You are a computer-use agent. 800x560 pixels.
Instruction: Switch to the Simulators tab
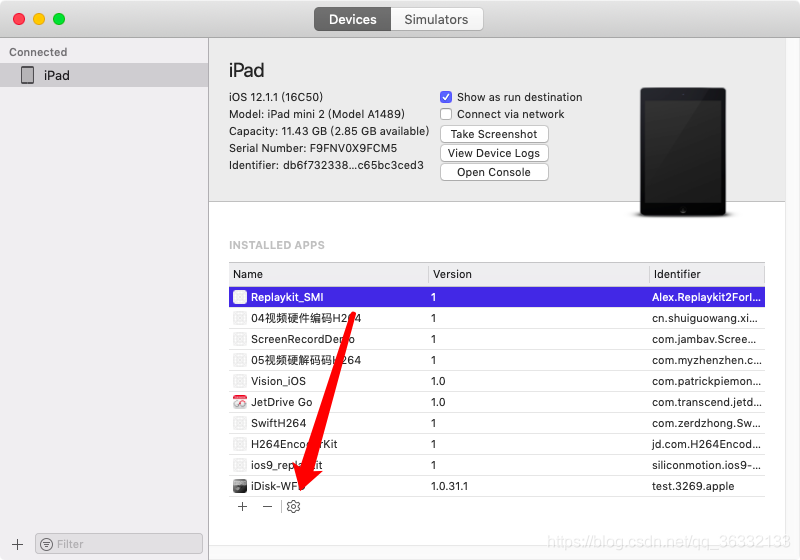[x=436, y=19]
